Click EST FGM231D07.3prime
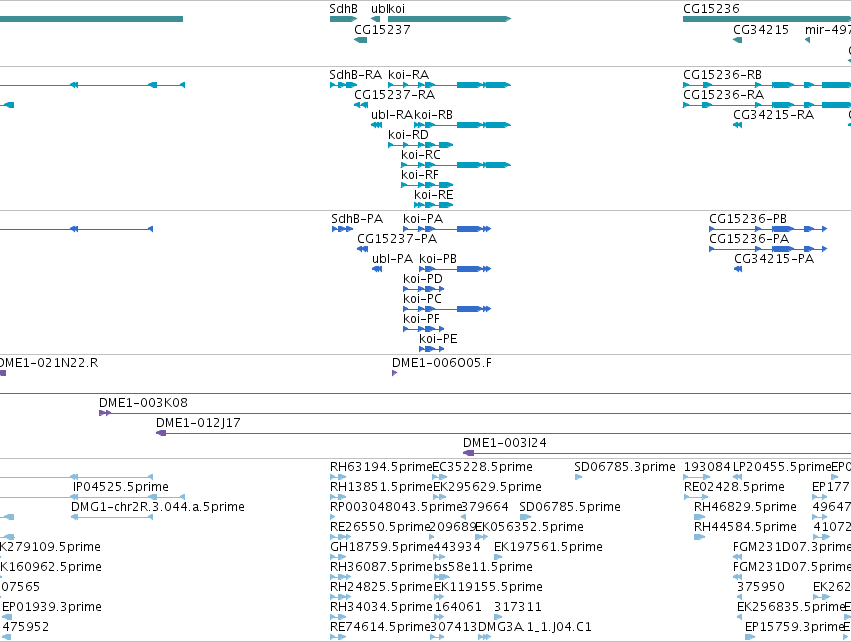Screen dimensions: 851x642 792,547
